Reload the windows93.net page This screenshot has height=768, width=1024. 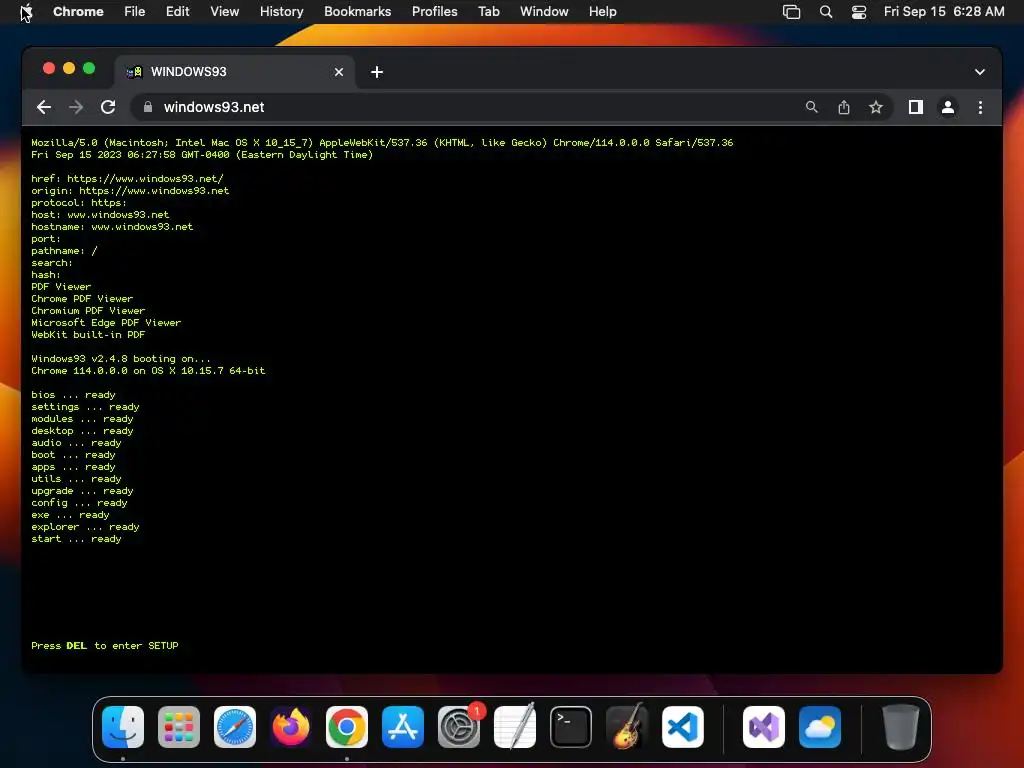(108, 107)
